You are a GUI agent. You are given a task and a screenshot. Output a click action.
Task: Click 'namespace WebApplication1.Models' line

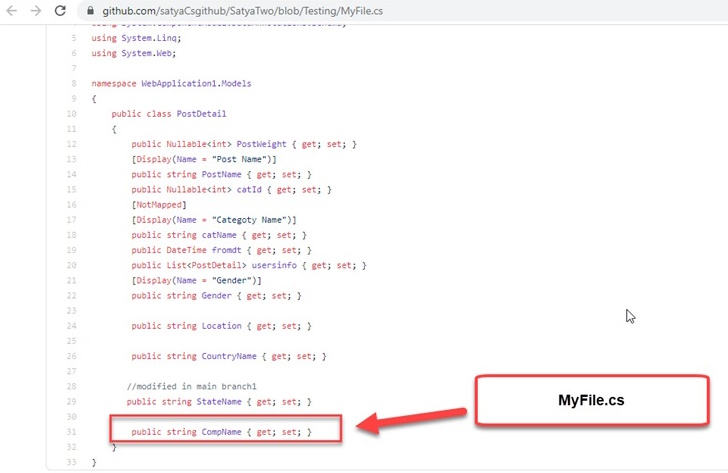click(171, 84)
